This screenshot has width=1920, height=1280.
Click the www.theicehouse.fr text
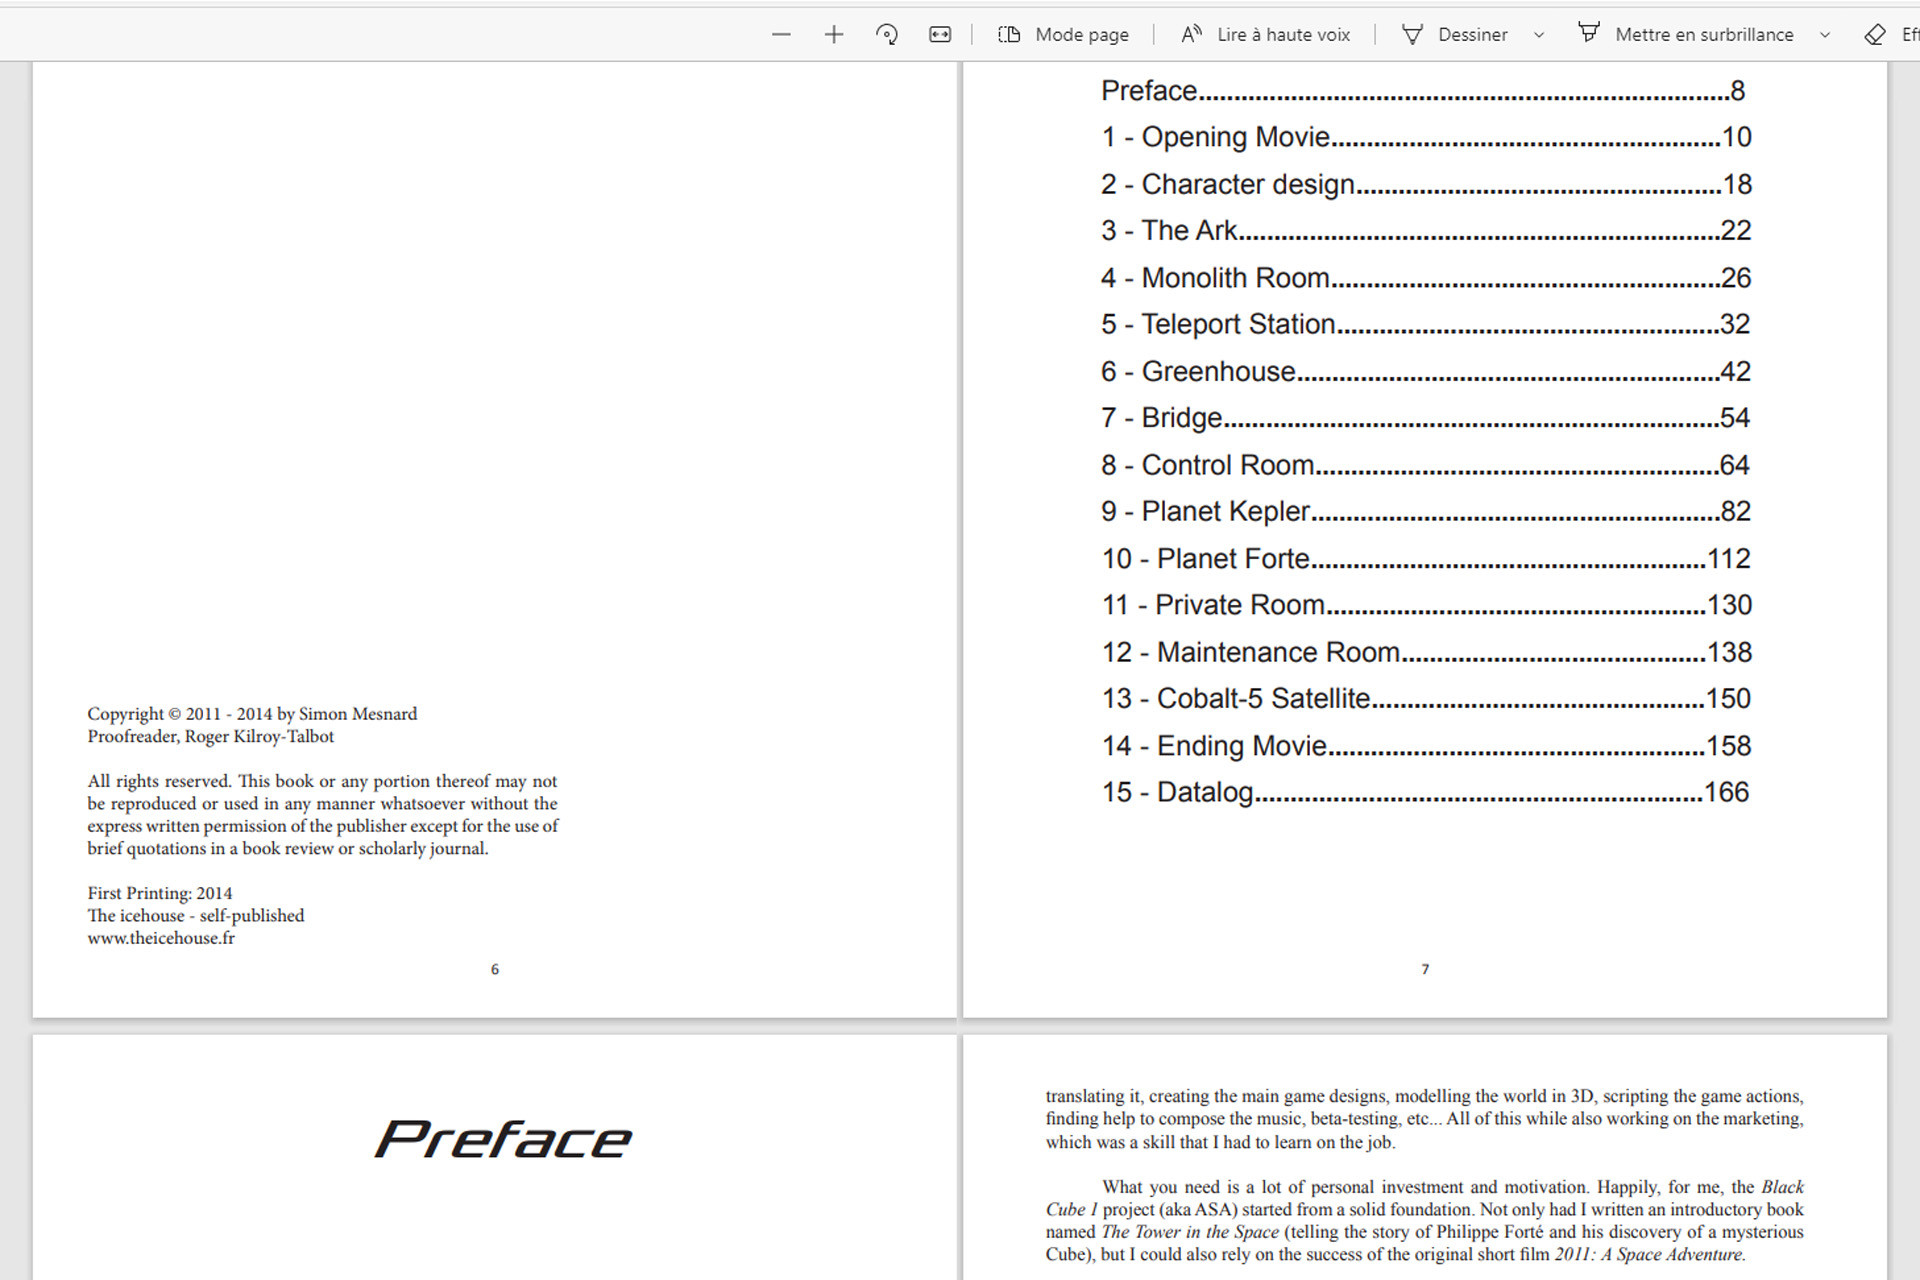(x=161, y=938)
